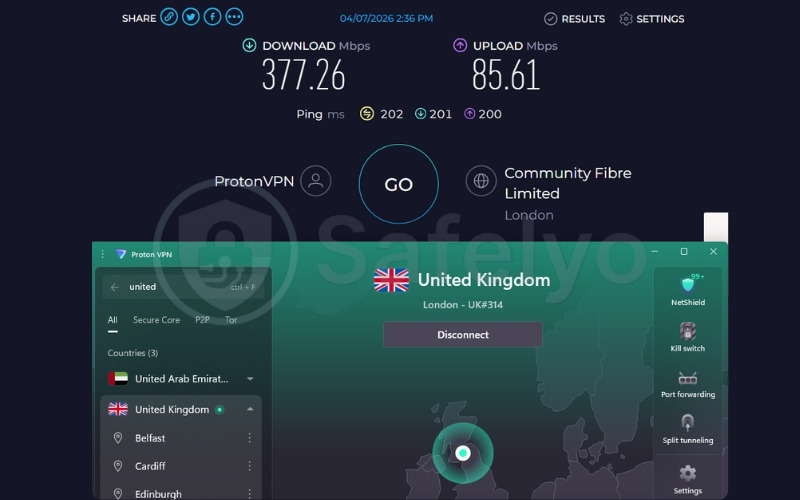Click the search field containing united
The height and width of the screenshot is (500, 800).
[183, 287]
